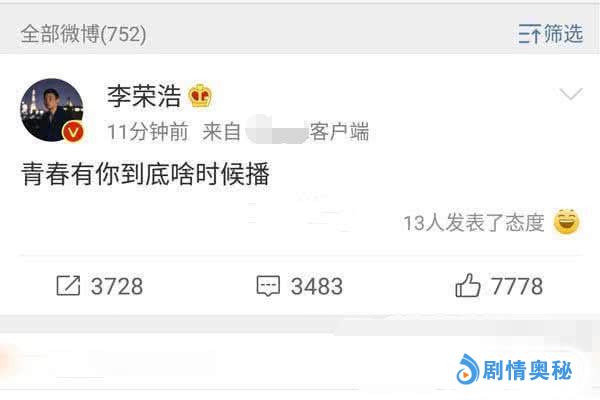600x400 pixels.
Task: Open the 筛选 filter sort icon
Action: coord(530,33)
